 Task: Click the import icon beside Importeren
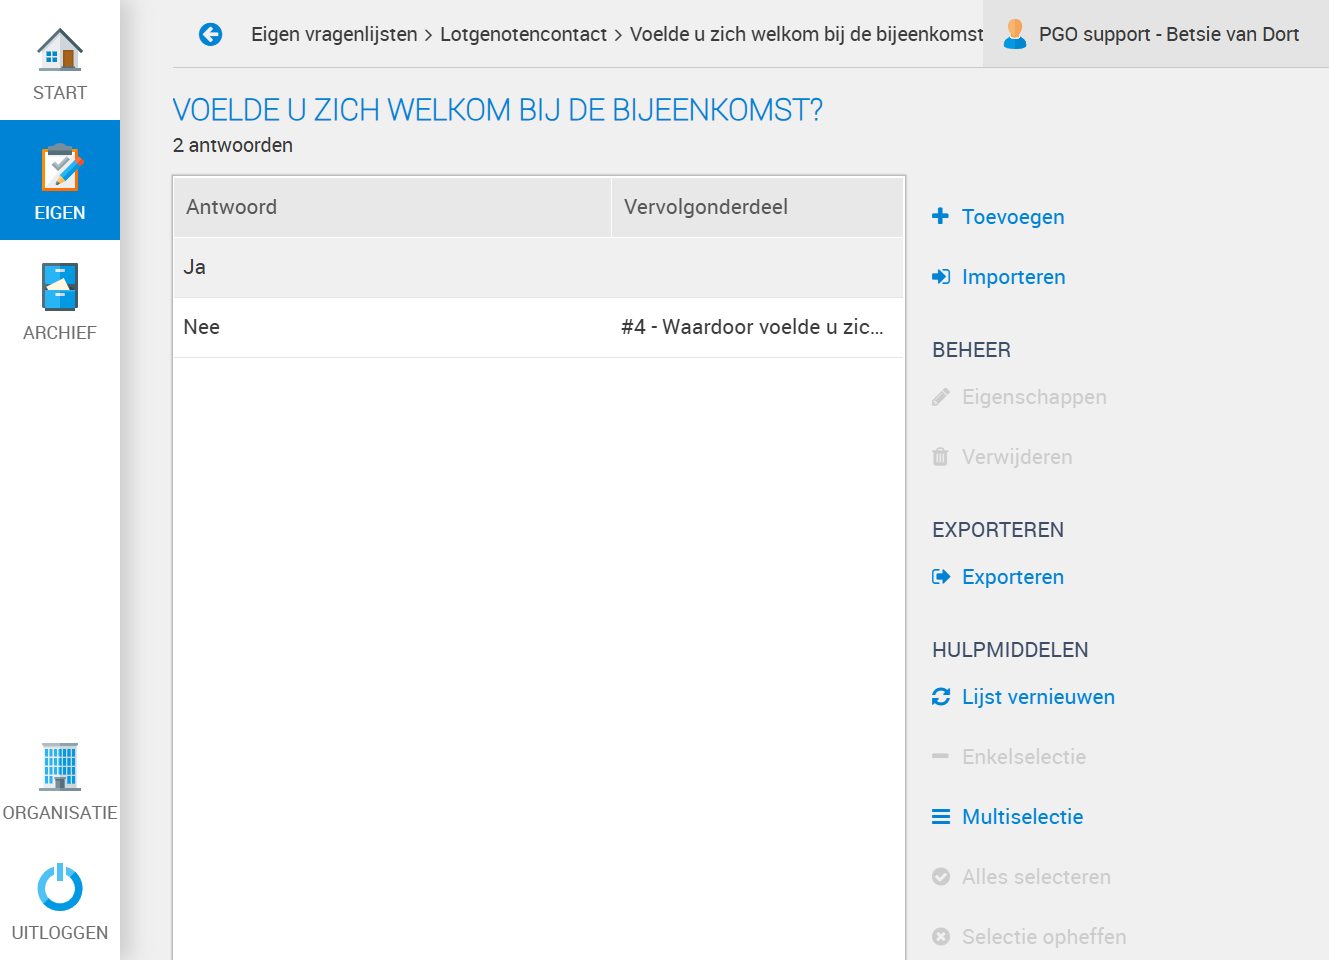click(x=941, y=277)
